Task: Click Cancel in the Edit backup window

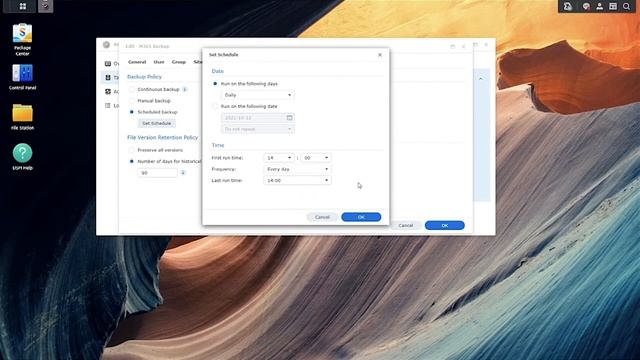Action: coord(406,225)
